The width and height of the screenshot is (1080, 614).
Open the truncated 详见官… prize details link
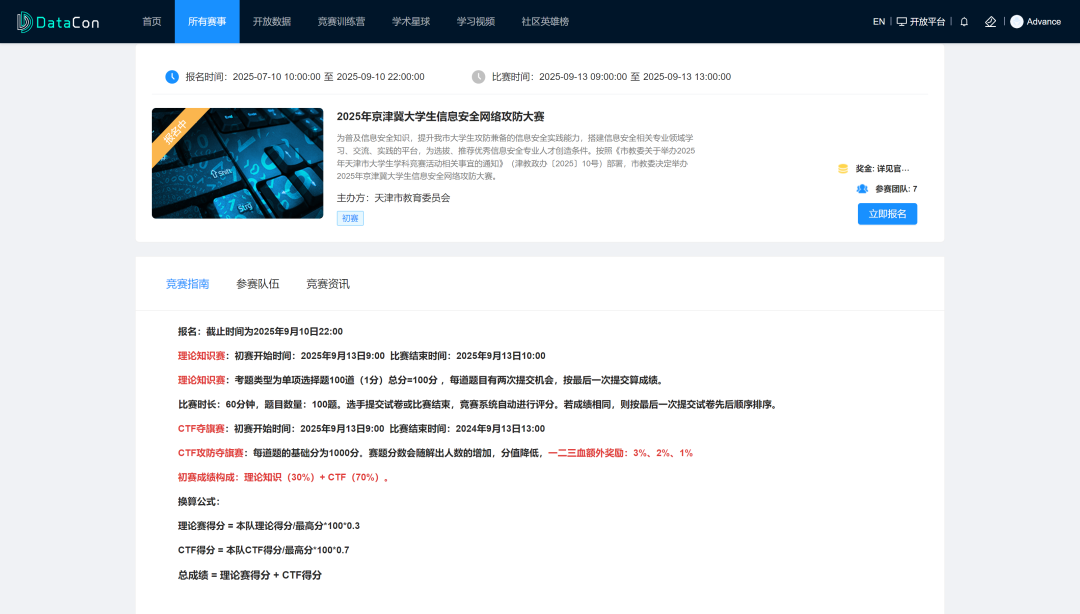(x=893, y=168)
